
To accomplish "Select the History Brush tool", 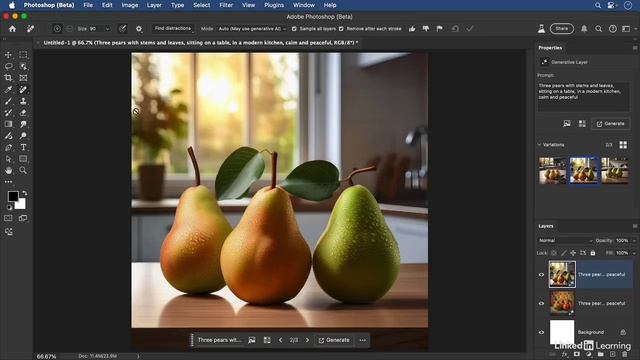I will point(8,113).
